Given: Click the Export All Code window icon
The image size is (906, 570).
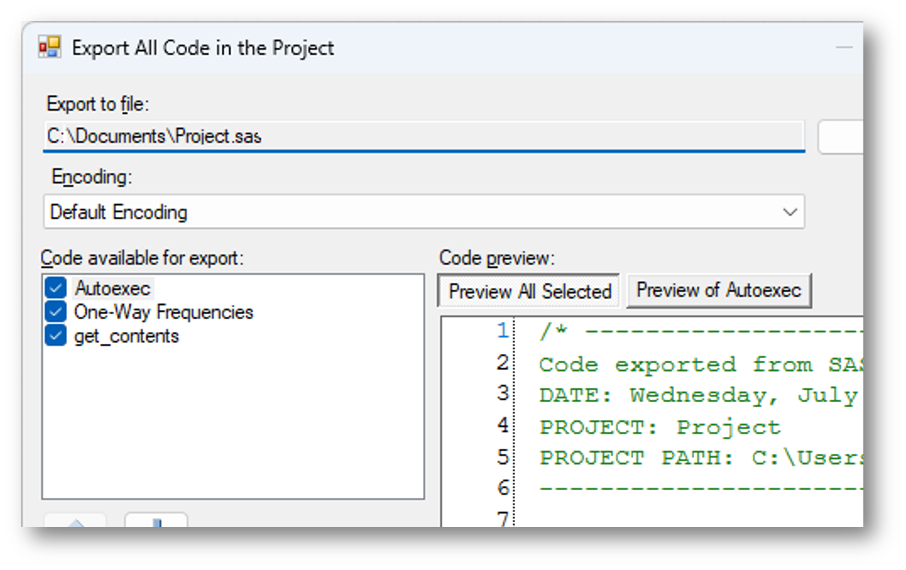Looking at the screenshot, I should tap(50, 47).
